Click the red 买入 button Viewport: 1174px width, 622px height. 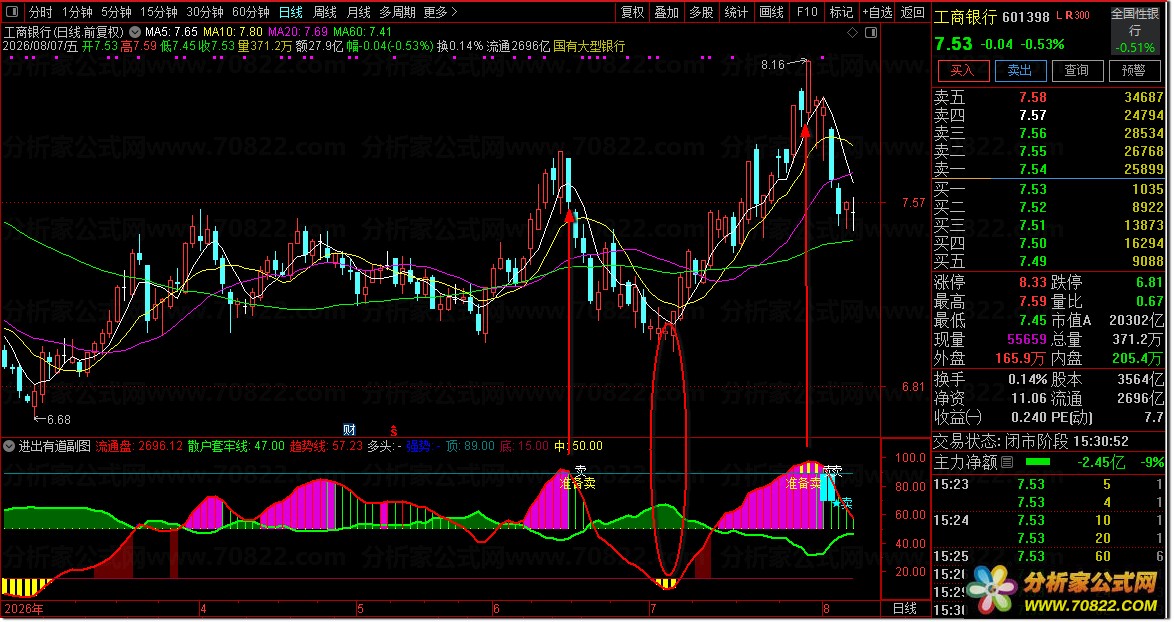click(963, 70)
